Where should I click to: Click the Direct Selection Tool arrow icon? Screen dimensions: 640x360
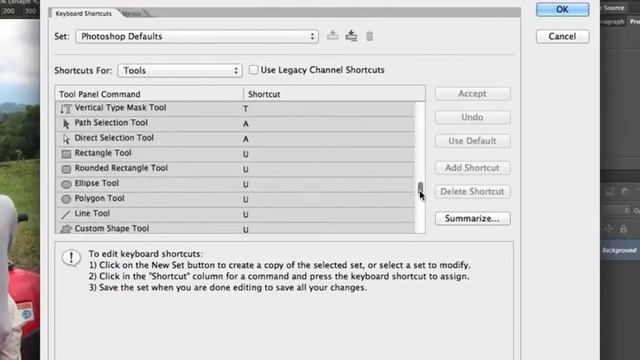coord(66,139)
